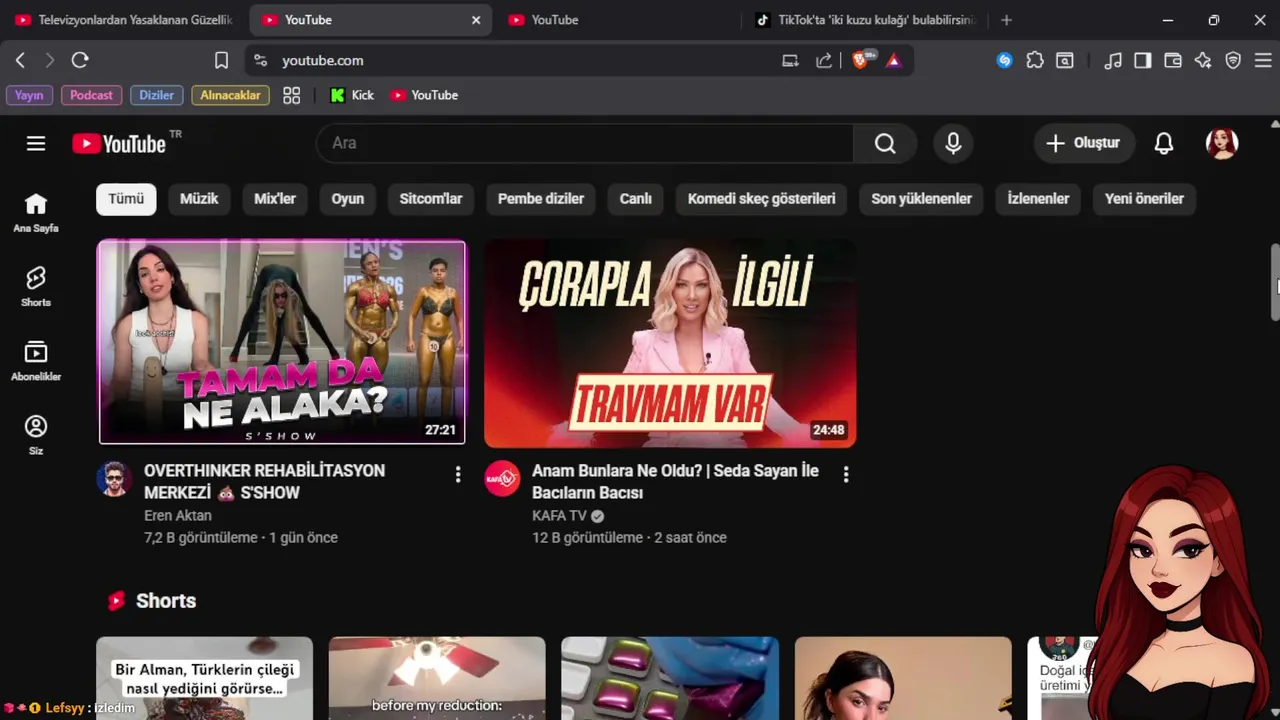
Task: Select the Sitcom'lar filter chip
Action: click(431, 198)
